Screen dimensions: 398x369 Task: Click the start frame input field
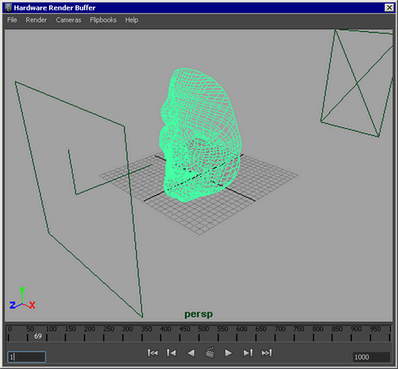coord(27,357)
